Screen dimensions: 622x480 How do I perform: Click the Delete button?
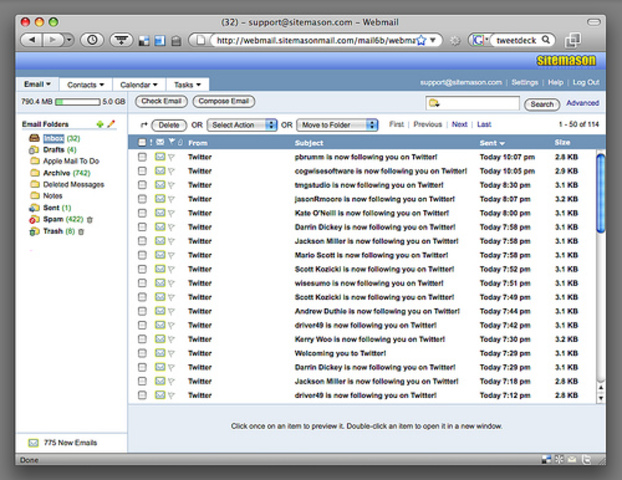169,125
